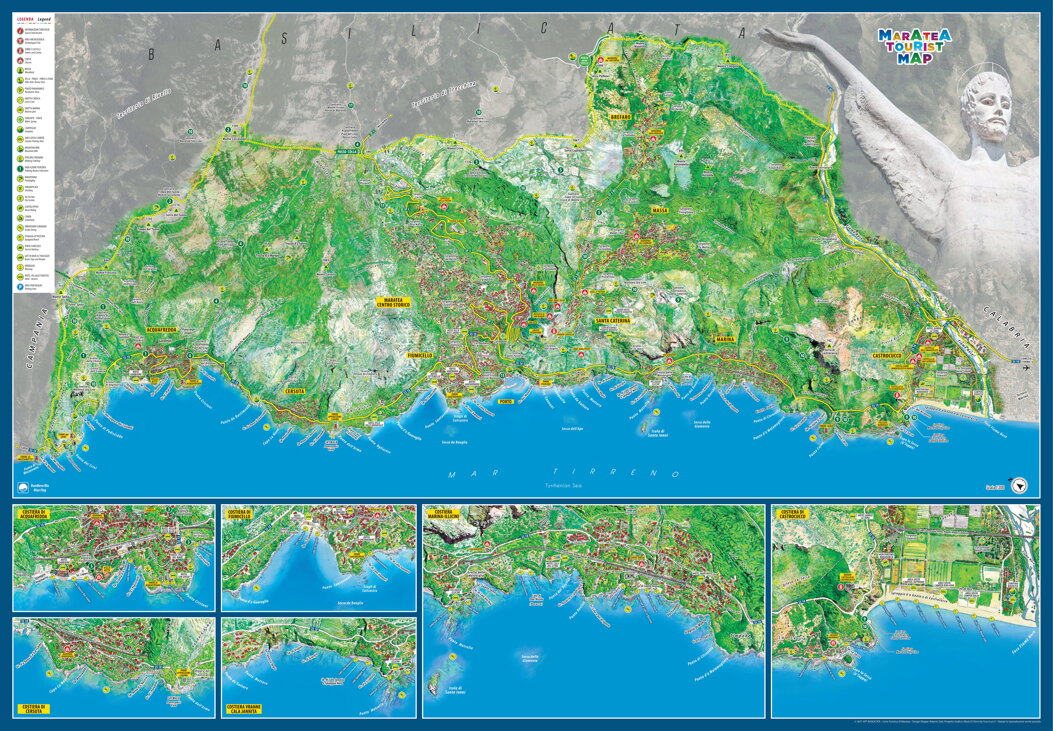
Task: View the Costiera di Cersuta inset map
Action: coord(113,667)
